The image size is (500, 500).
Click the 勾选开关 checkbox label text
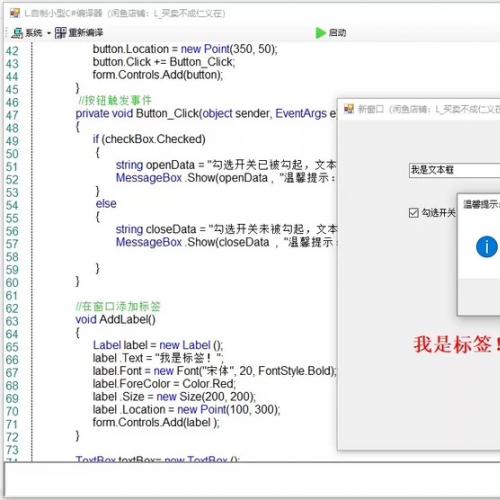[x=438, y=213]
